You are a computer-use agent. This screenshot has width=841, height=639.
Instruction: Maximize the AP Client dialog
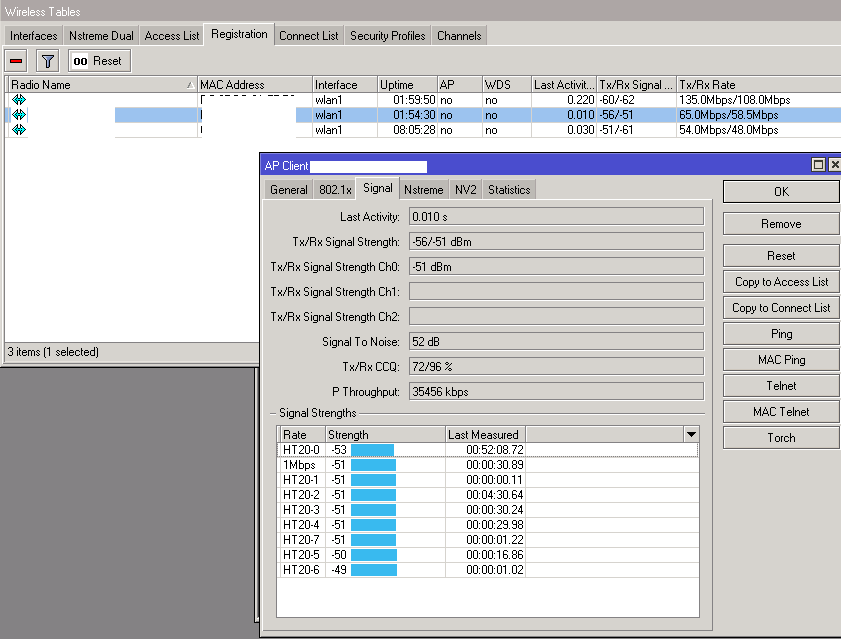click(818, 165)
